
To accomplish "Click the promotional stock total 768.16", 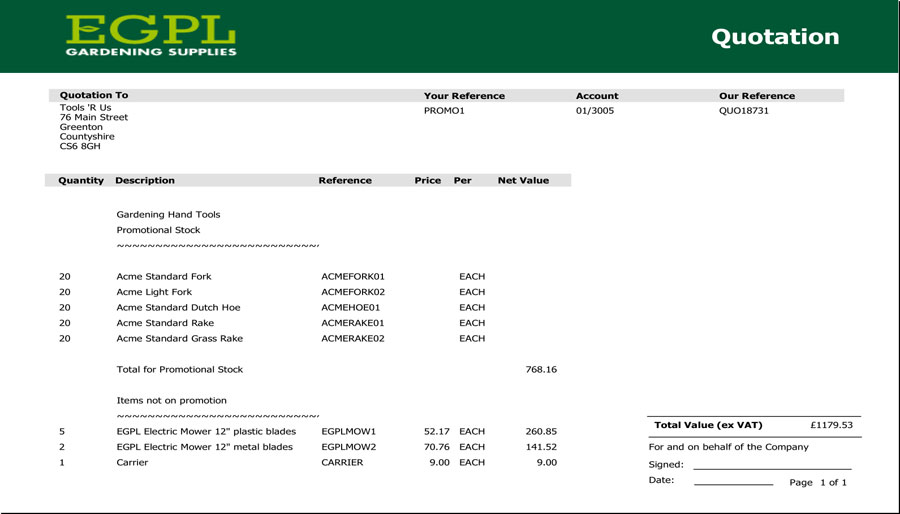I will [x=540, y=370].
